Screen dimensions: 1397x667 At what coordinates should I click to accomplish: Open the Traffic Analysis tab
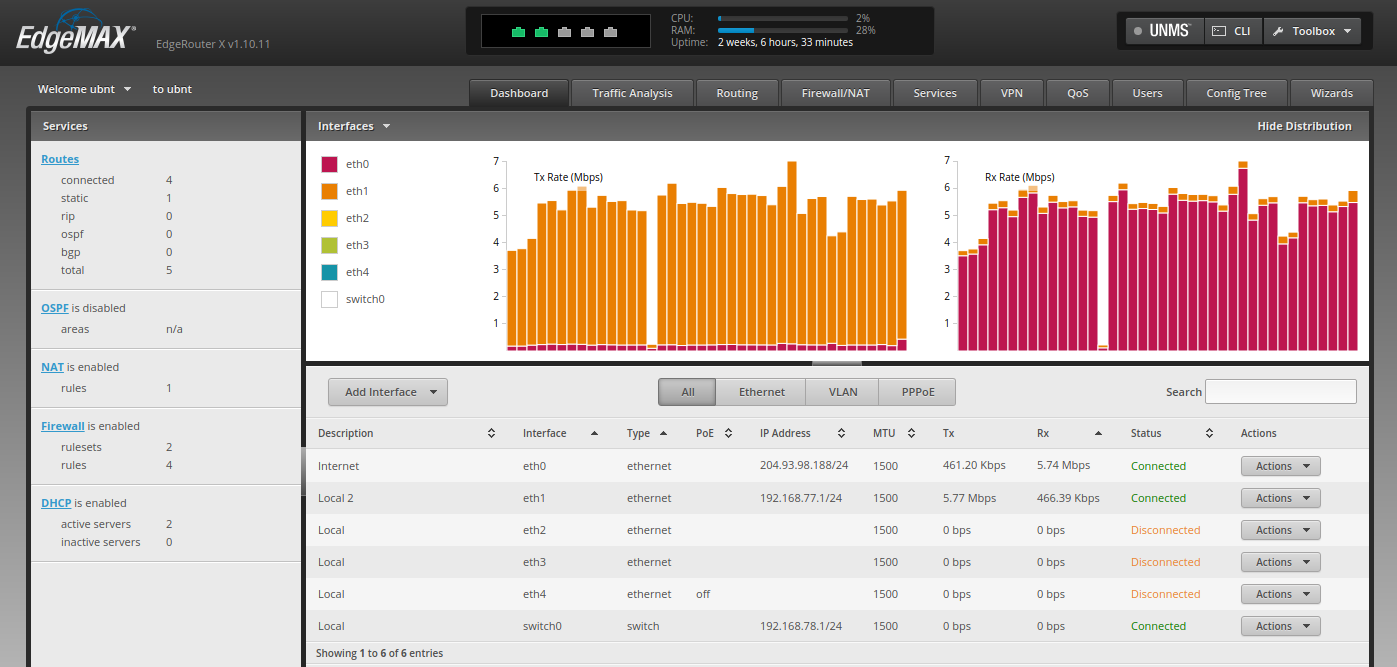click(632, 93)
